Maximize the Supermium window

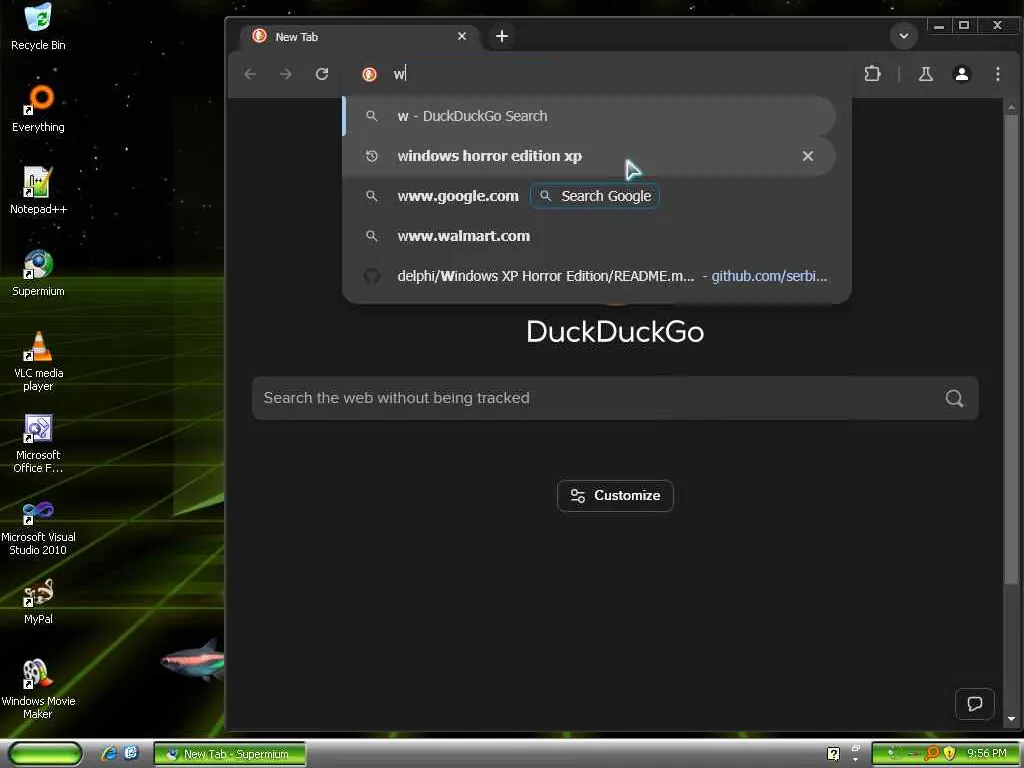pyautogui.click(x=964, y=26)
